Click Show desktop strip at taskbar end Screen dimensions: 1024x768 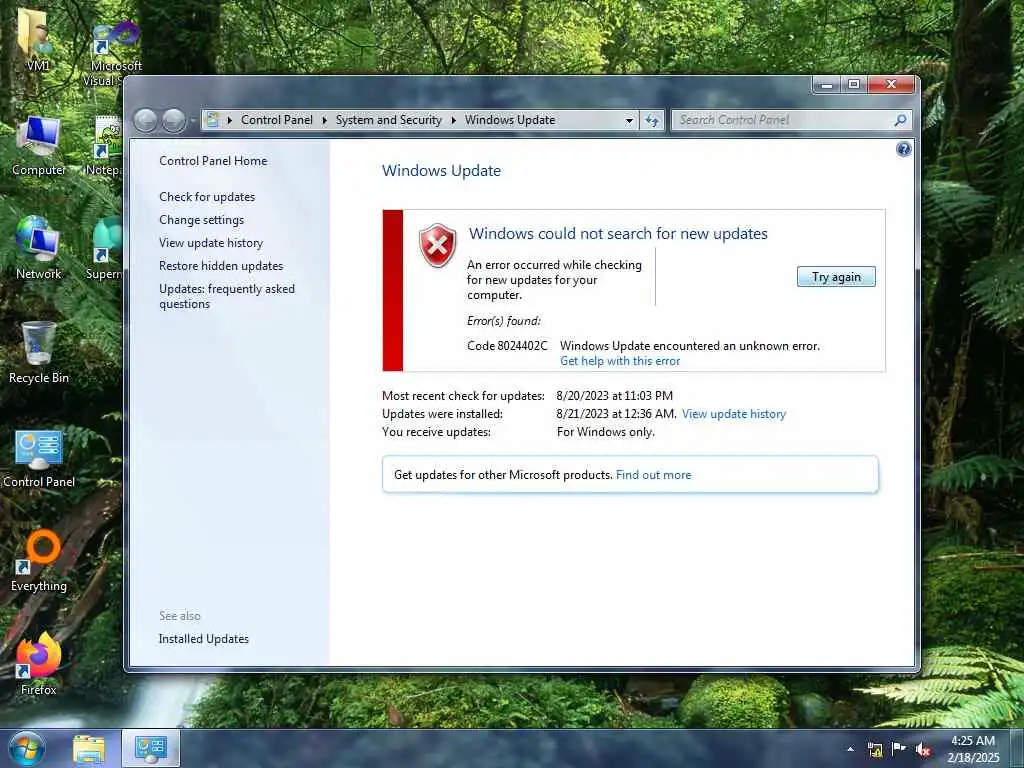(1017, 749)
